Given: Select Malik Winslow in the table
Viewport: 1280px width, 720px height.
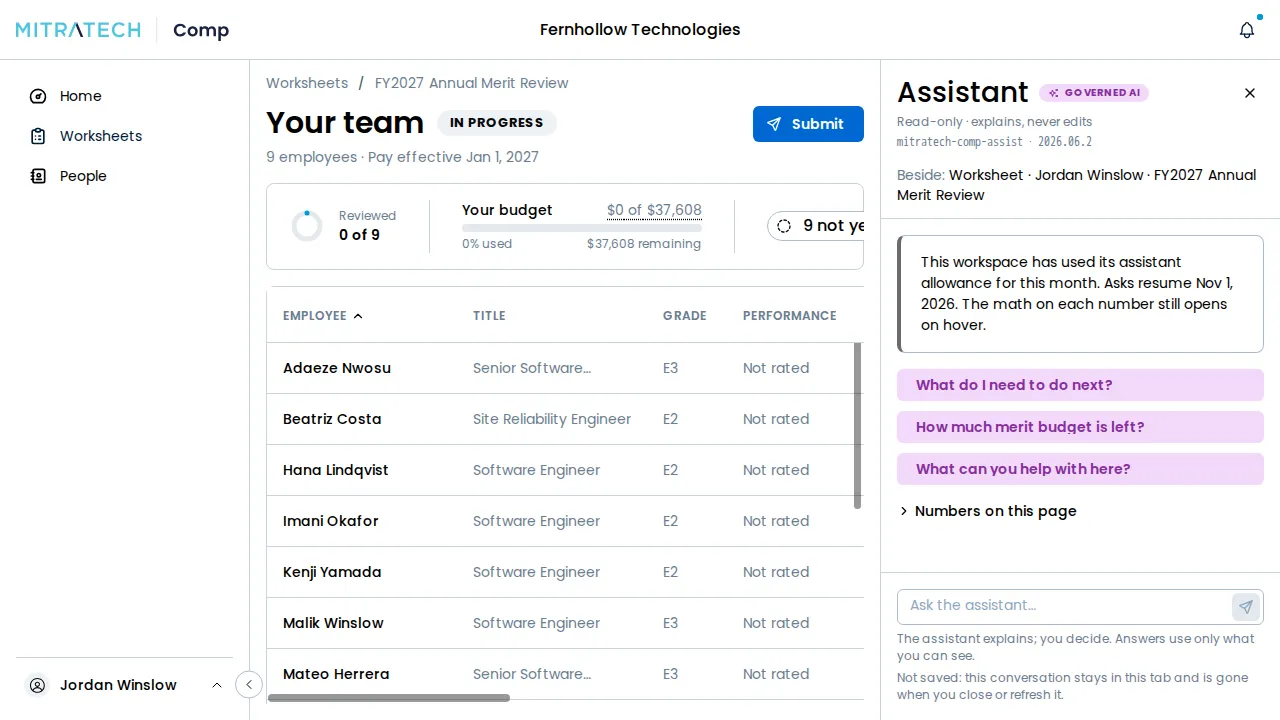Looking at the screenshot, I should (x=565, y=623).
